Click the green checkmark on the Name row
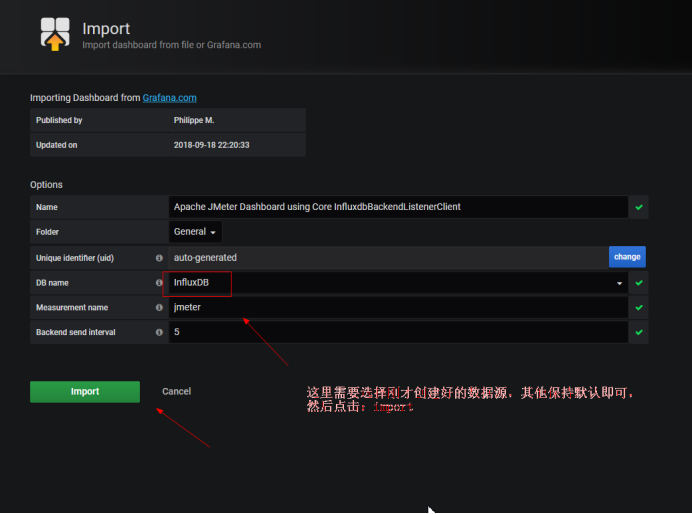This screenshot has height=514, width=692. 639,207
